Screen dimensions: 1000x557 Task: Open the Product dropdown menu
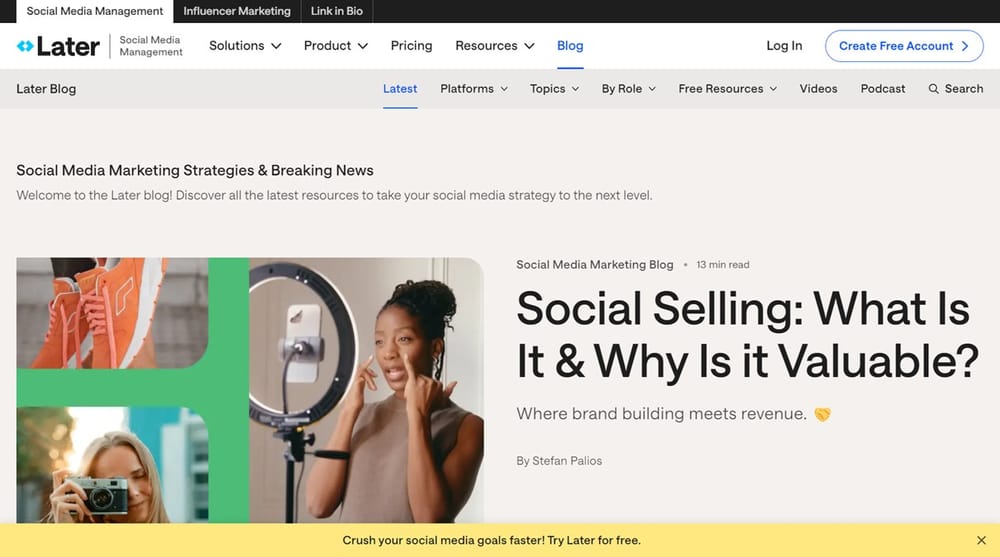336,46
